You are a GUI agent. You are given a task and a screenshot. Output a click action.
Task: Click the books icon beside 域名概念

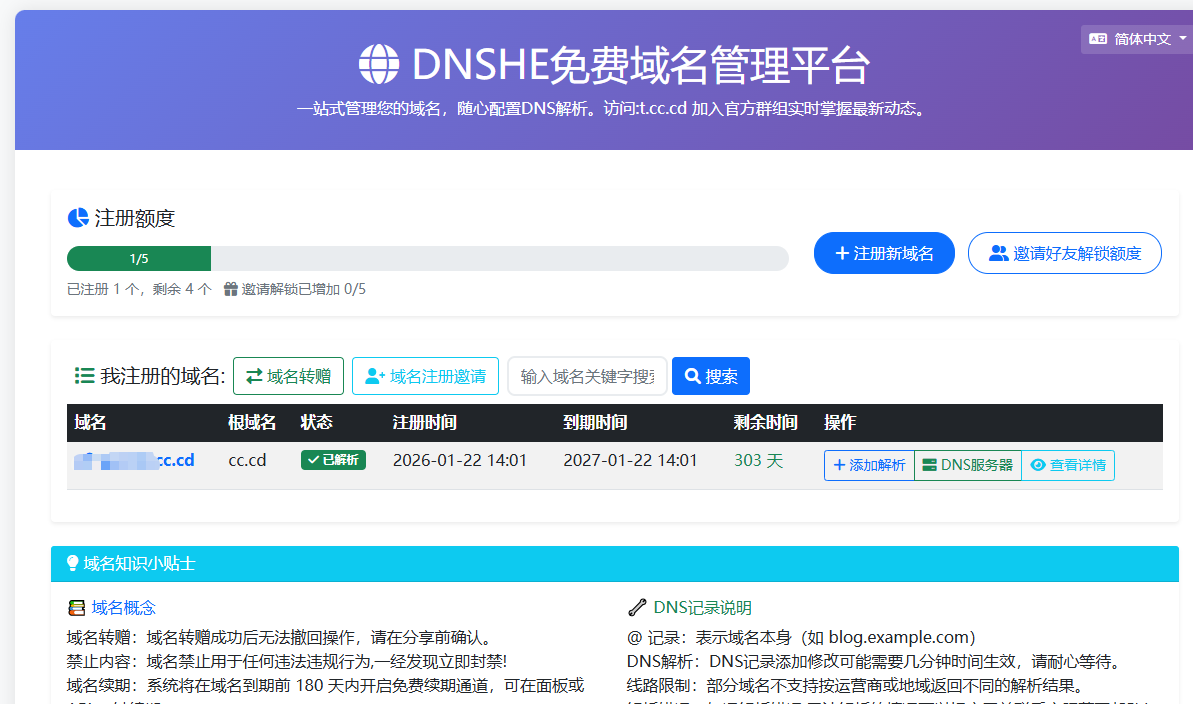point(77,607)
